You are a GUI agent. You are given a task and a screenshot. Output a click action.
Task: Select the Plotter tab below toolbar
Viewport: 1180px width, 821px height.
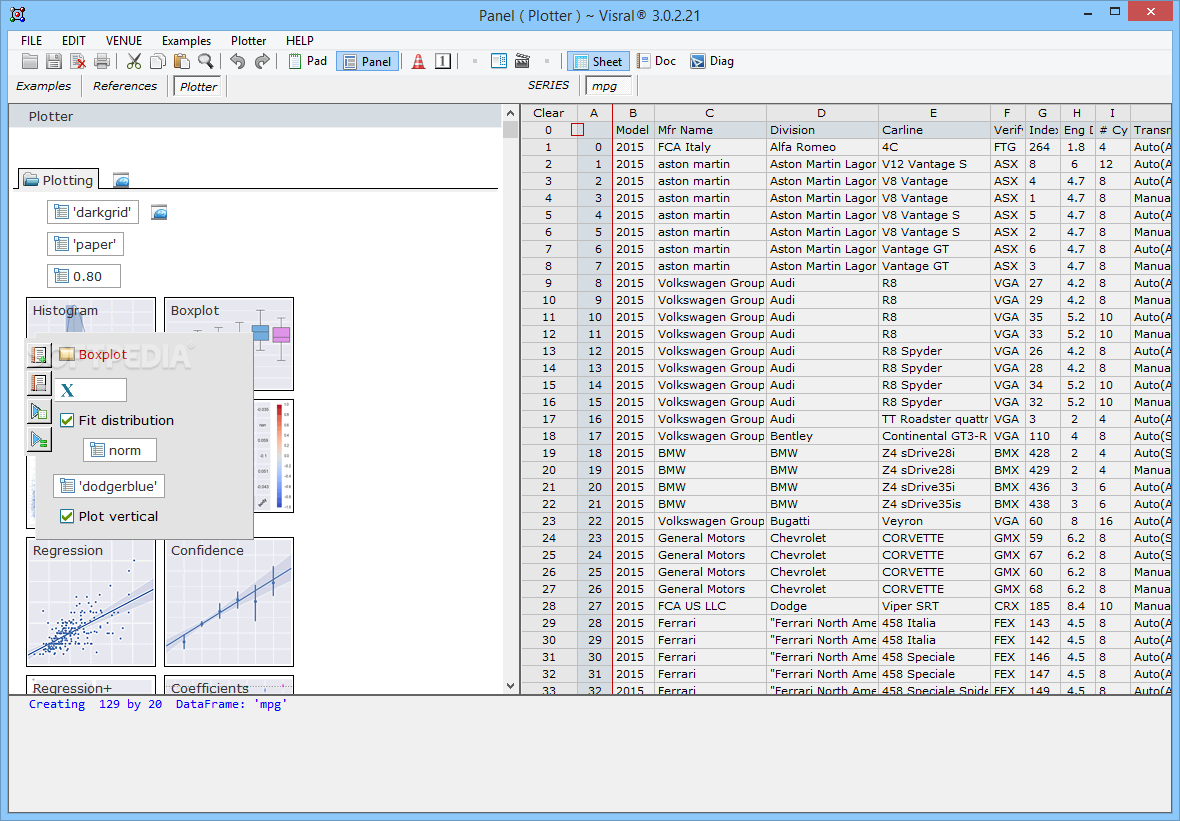coord(198,87)
